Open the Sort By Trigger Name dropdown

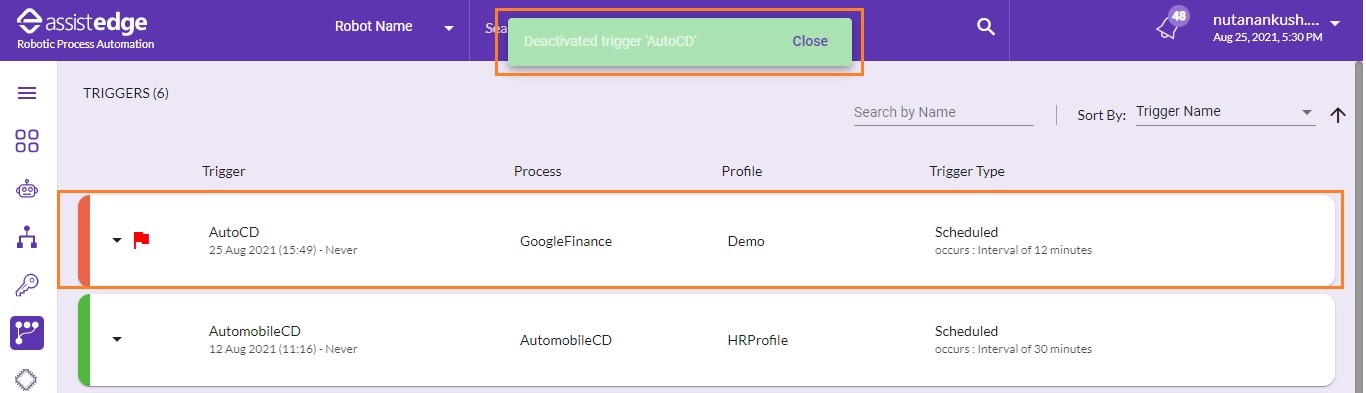tap(1225, 112)
